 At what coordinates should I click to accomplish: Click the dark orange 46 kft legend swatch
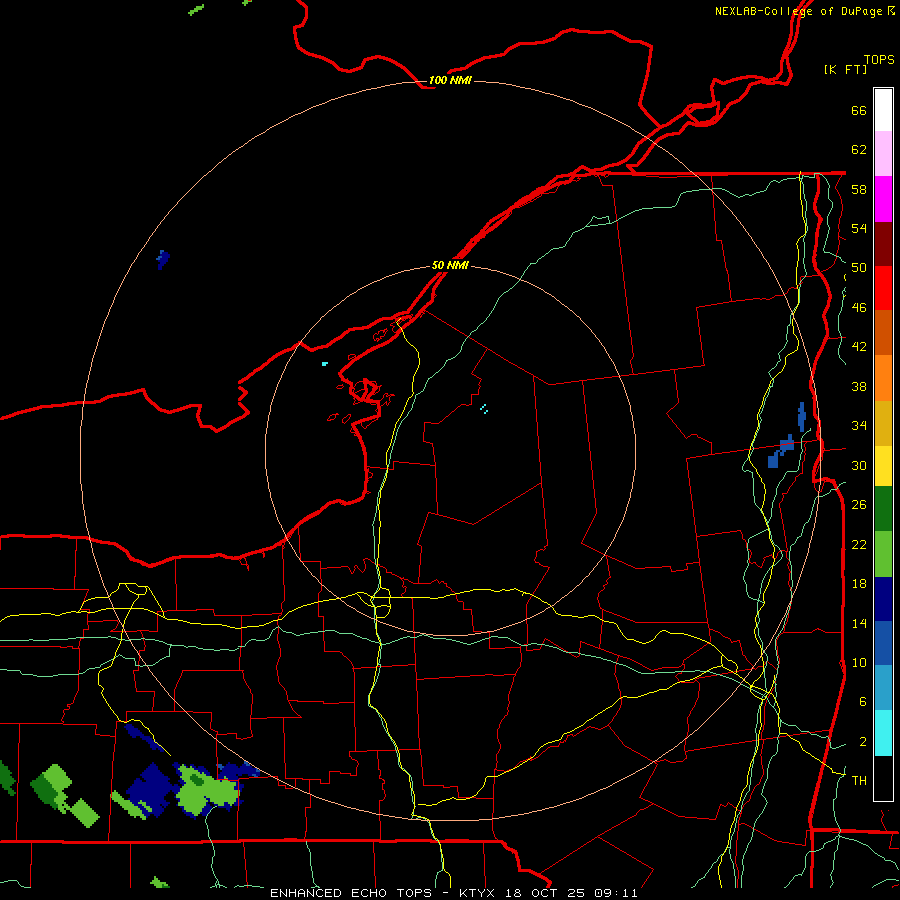[883, 333]
